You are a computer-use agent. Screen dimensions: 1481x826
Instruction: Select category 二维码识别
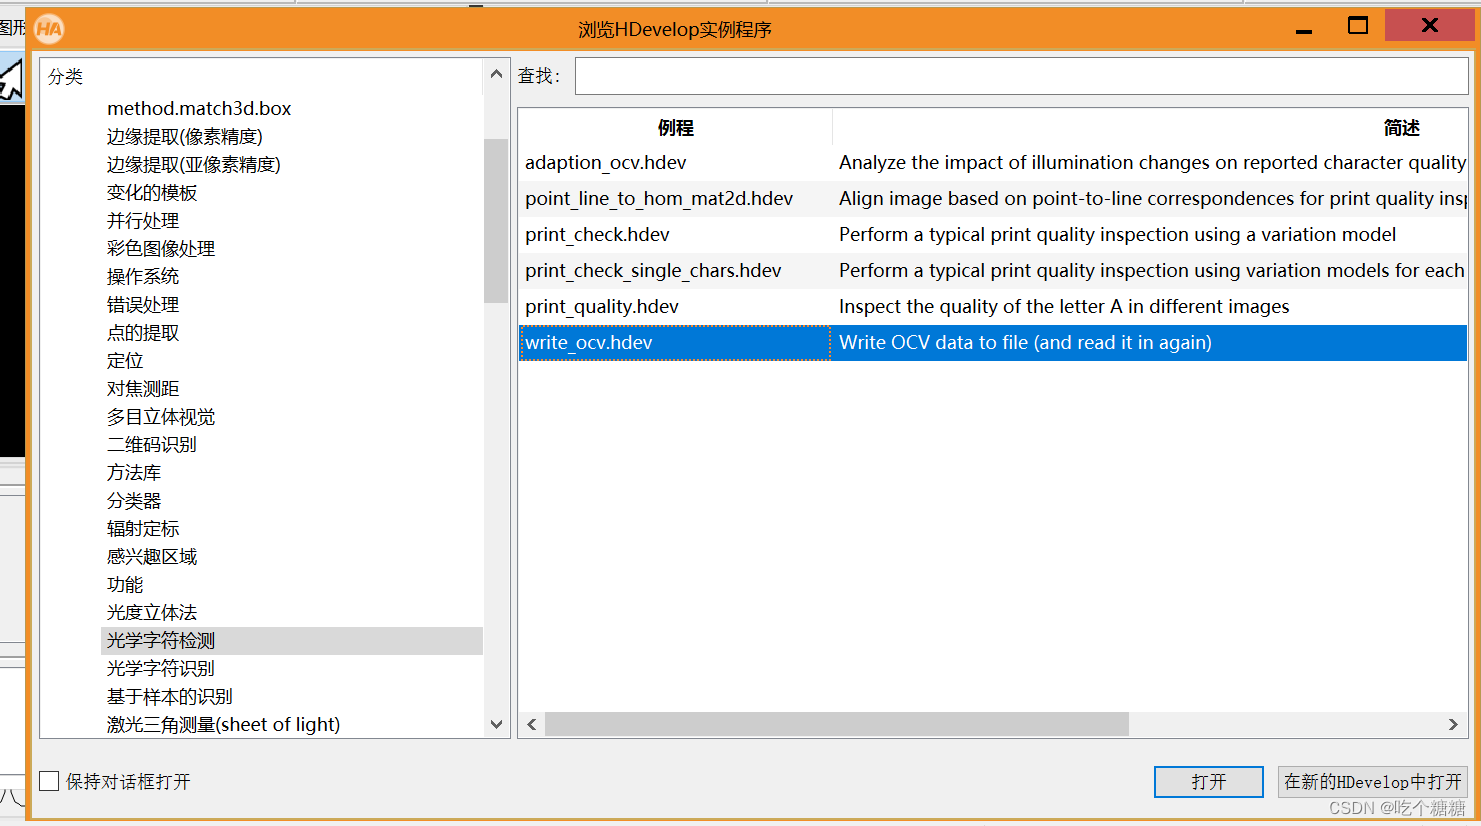pos(152,444)
